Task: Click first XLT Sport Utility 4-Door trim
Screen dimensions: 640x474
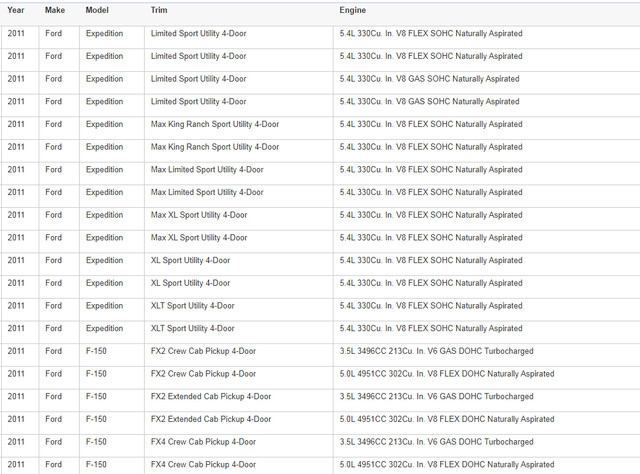Action: tap(192, 306)
